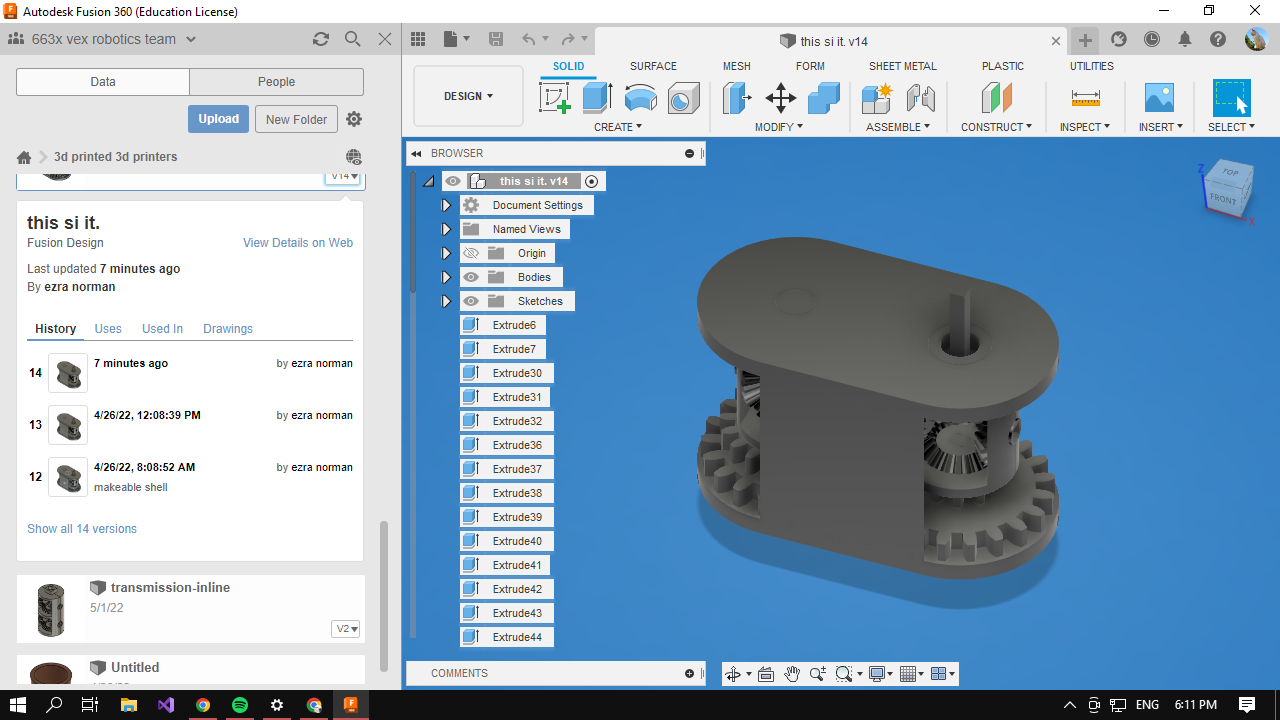This screenshot has width=1280, height=720.
Task: Expand the Bodies folder
Action: [446, 277]
